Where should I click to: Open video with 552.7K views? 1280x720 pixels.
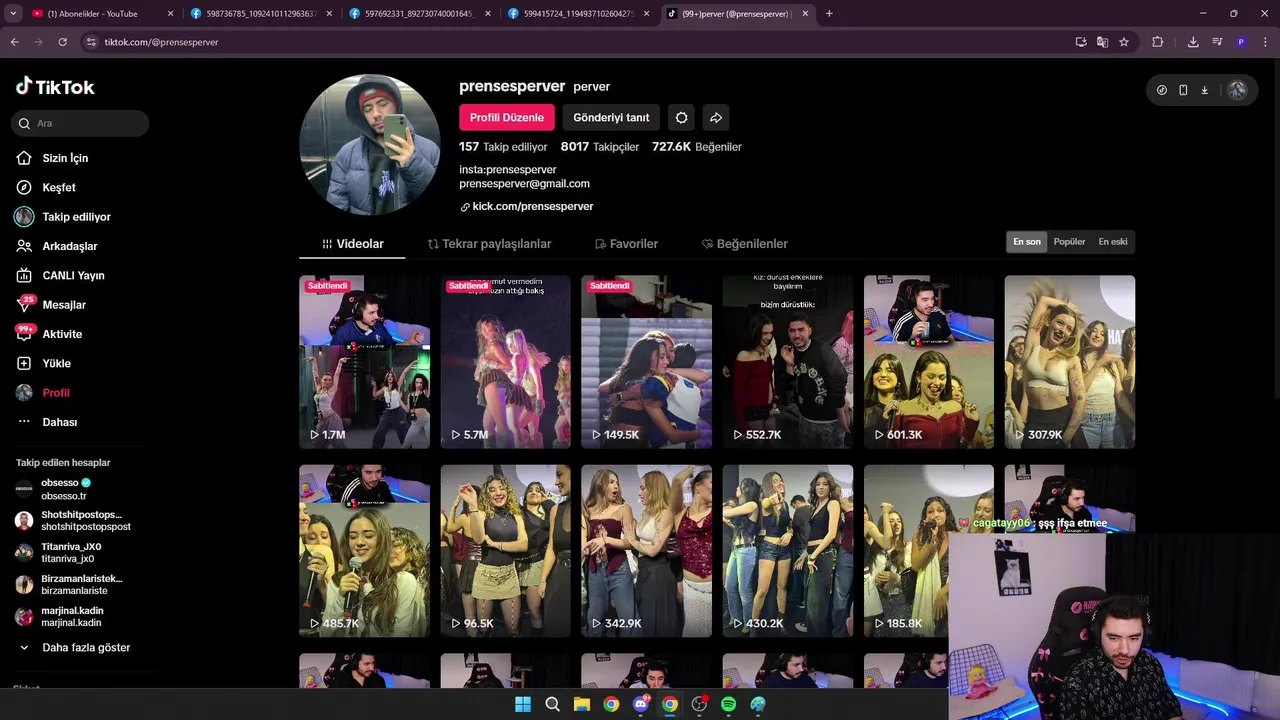click(x=788, y=362)
